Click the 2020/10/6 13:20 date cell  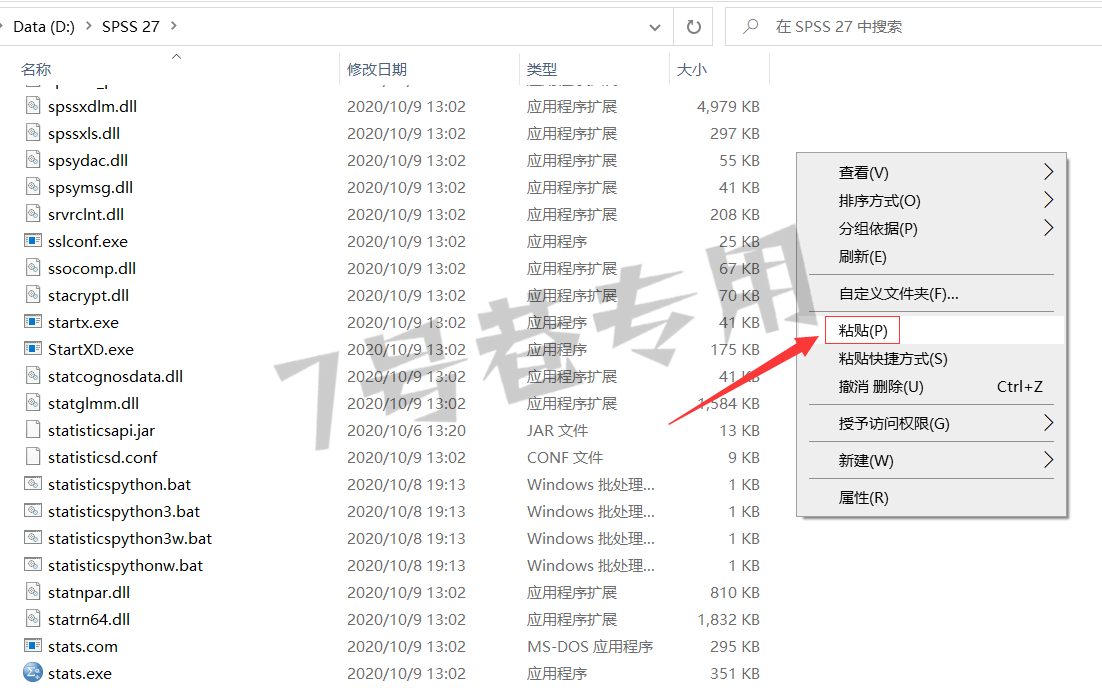[x=406, y=430]
